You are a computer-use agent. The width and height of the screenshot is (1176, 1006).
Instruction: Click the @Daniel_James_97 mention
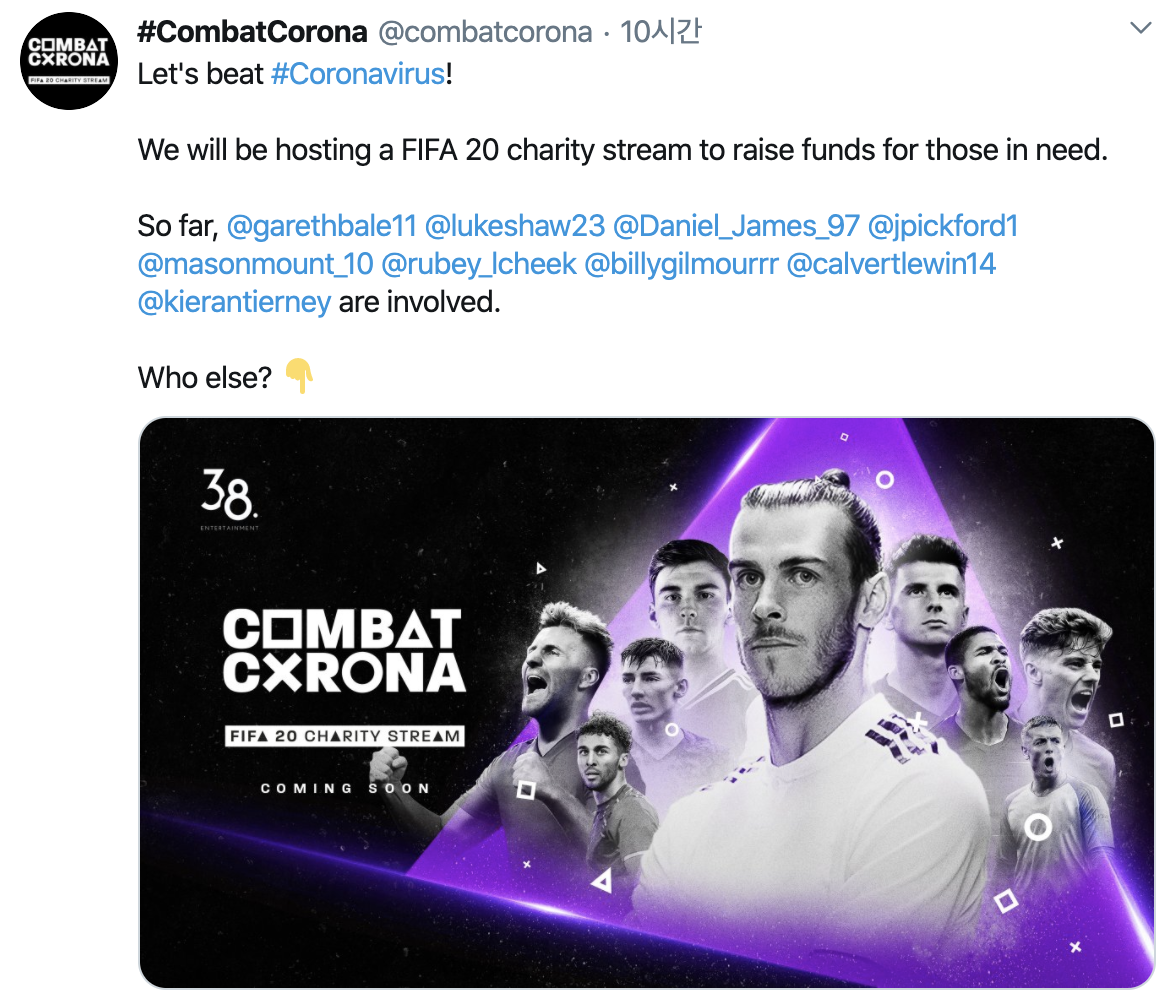pos(736,226)
